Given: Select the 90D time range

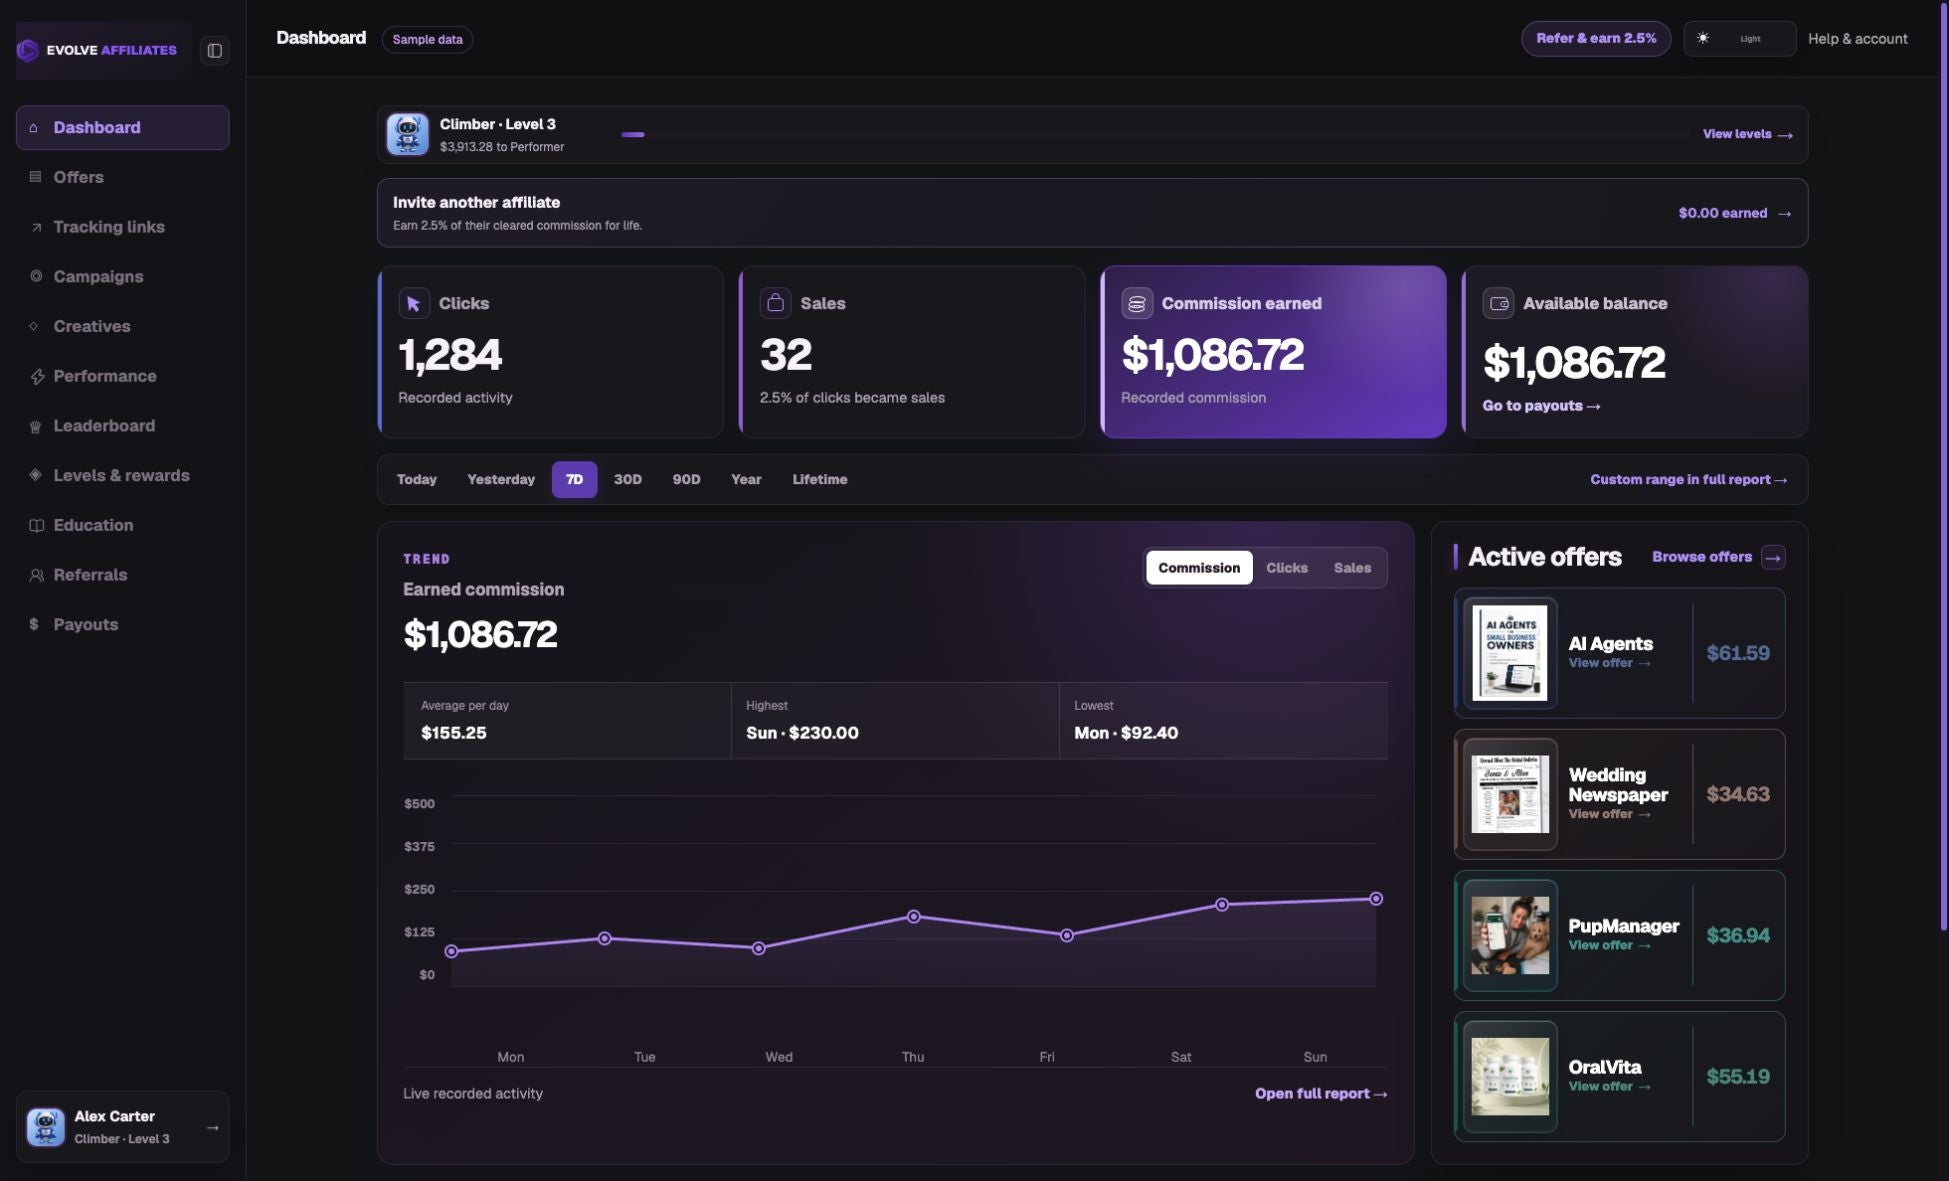Looking at the screenshot, I should 686,480.
